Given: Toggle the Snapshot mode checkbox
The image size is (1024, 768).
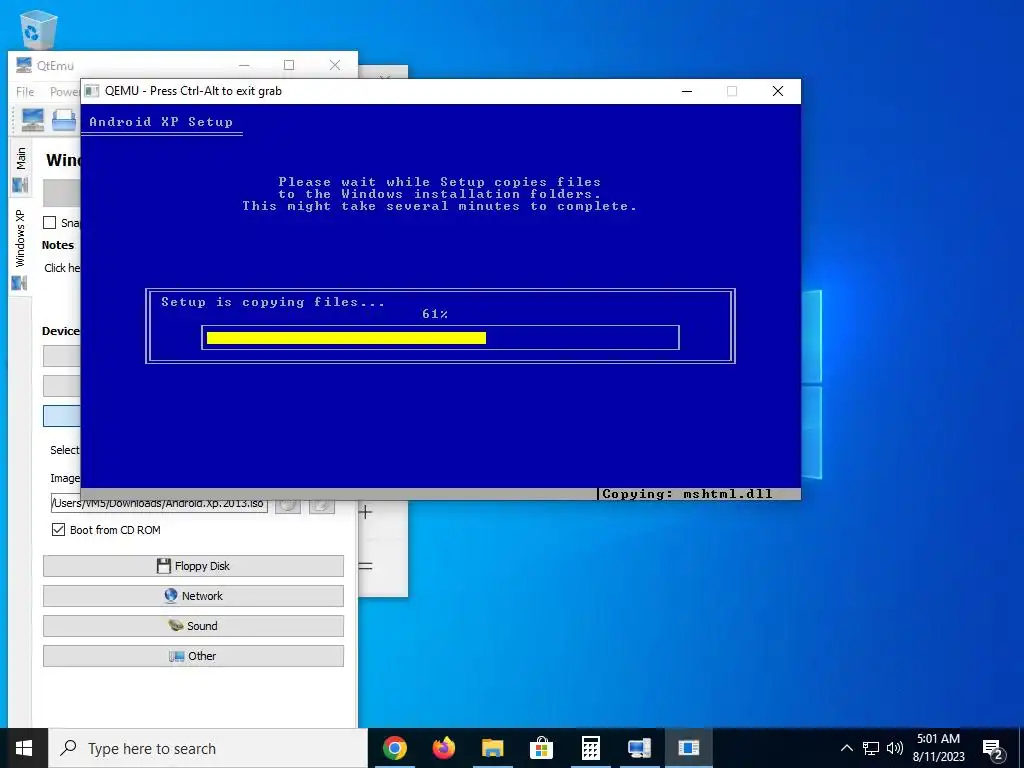Looking at the screenshot, I should pyautogui.click(x=50, y=223).
